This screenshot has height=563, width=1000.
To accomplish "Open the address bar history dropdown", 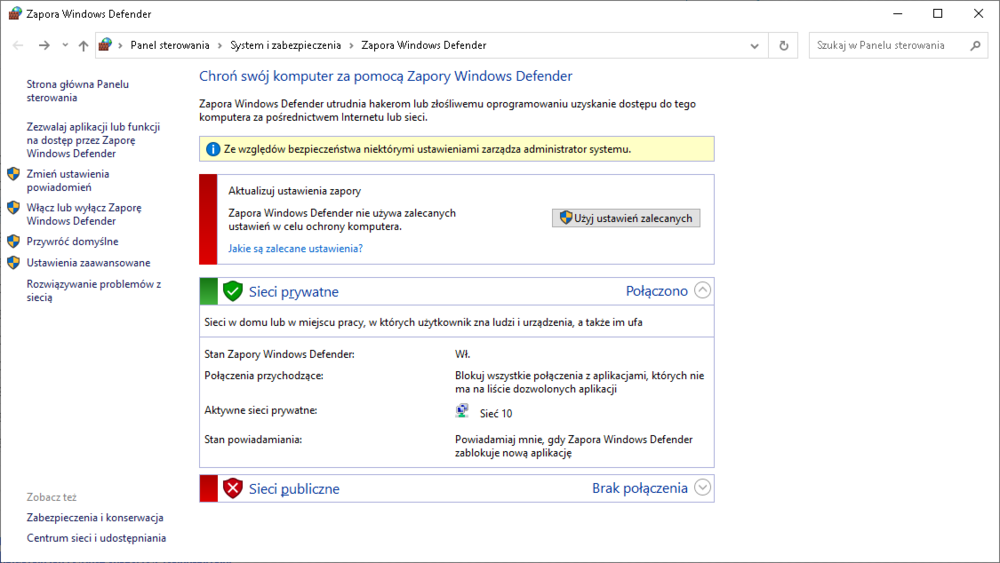I will [x=754, y=46].
